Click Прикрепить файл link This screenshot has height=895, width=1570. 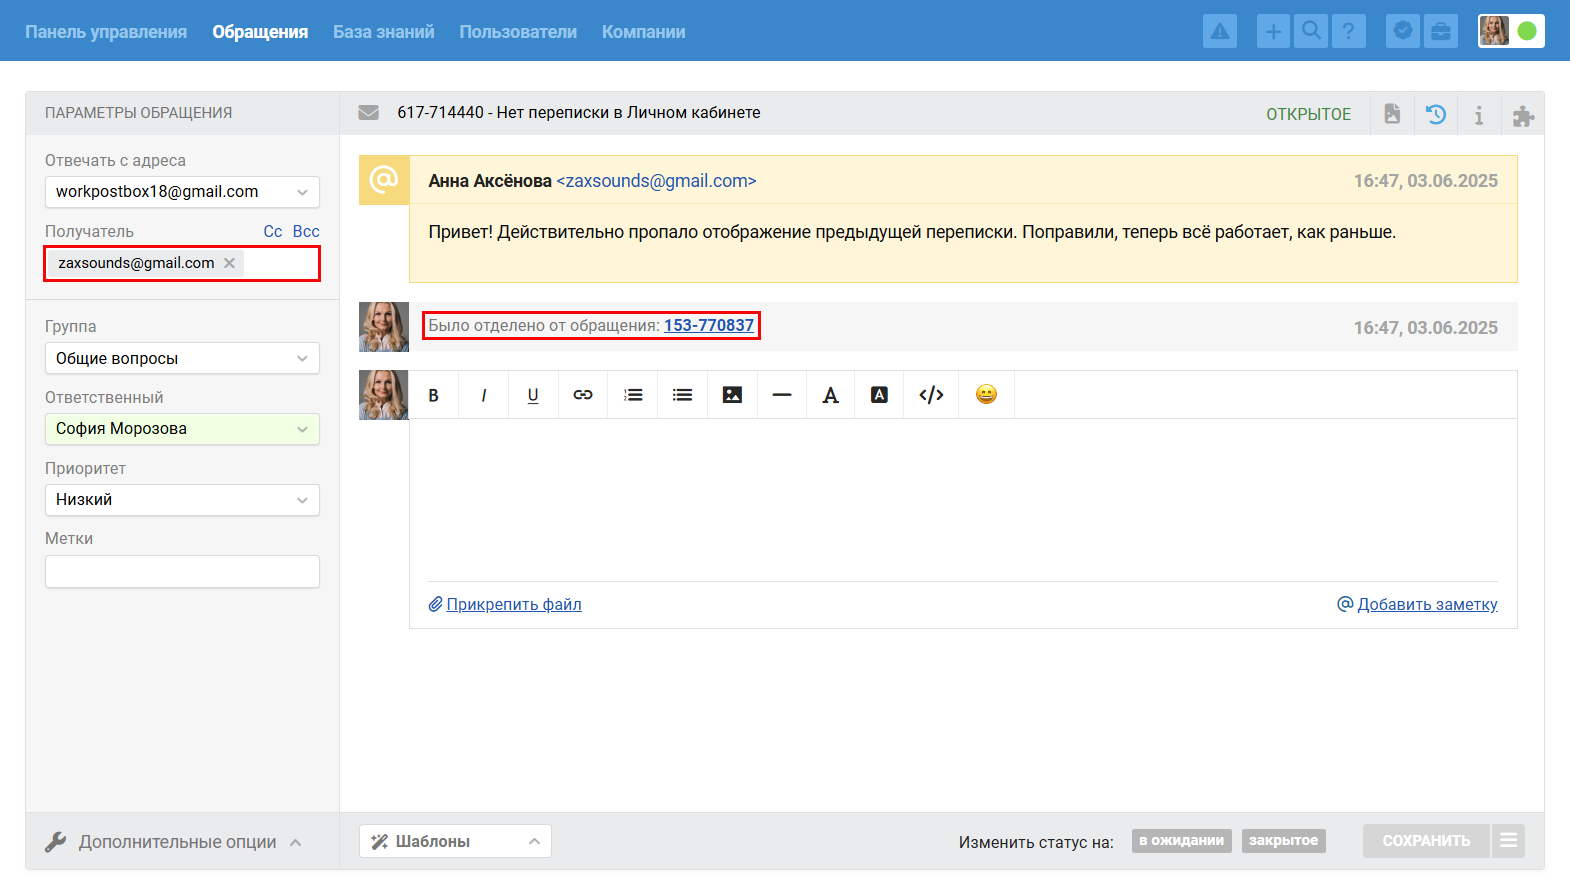(513, 604)
